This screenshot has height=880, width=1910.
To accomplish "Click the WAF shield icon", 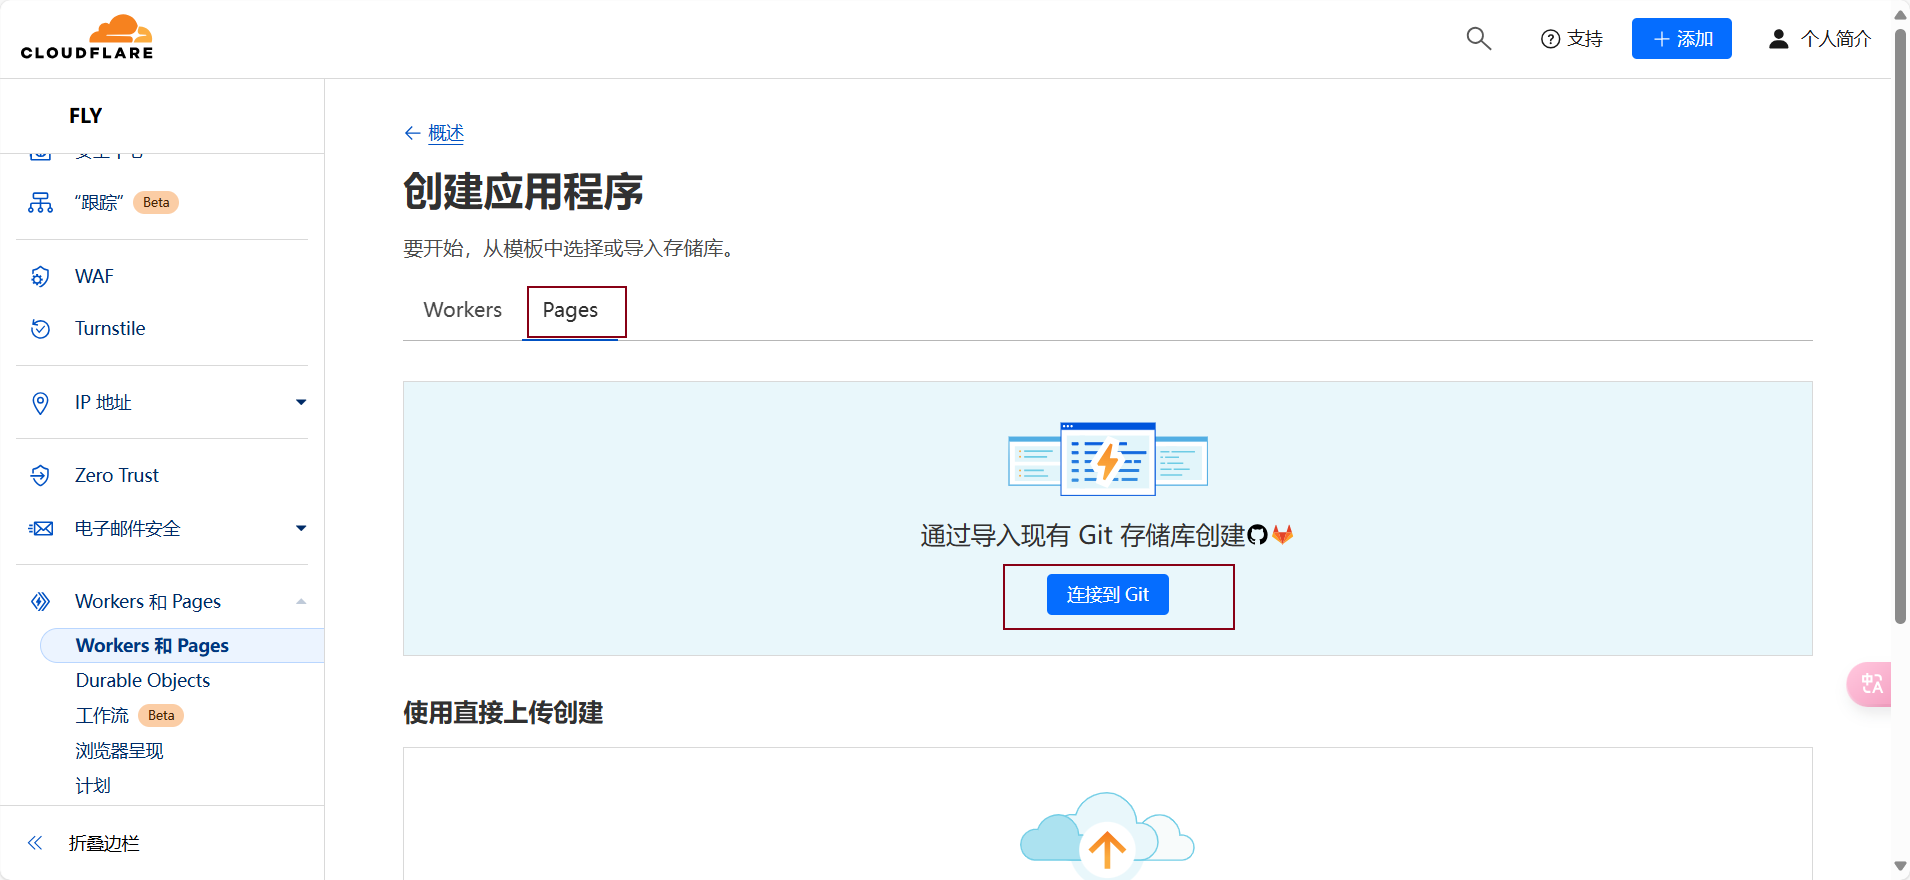I will click(40, 277).
